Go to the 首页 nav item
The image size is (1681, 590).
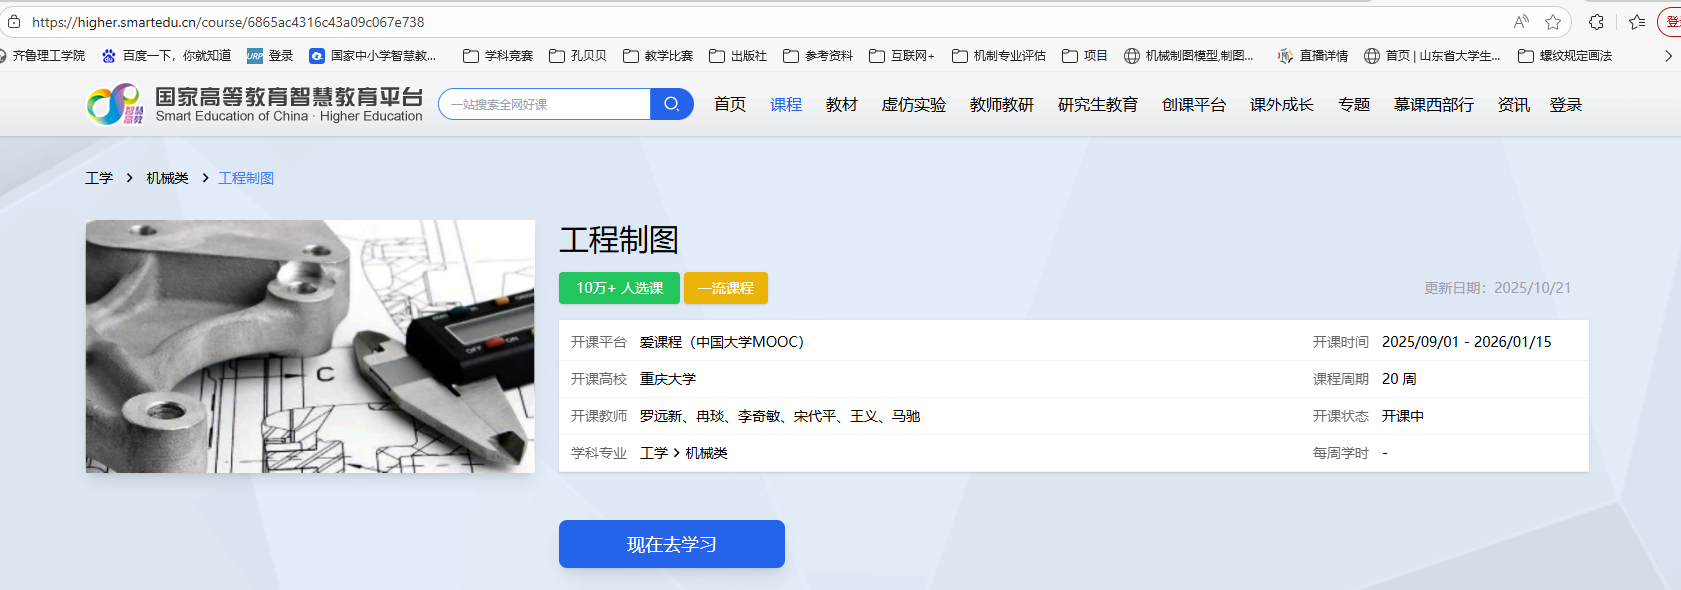[729, 105]
